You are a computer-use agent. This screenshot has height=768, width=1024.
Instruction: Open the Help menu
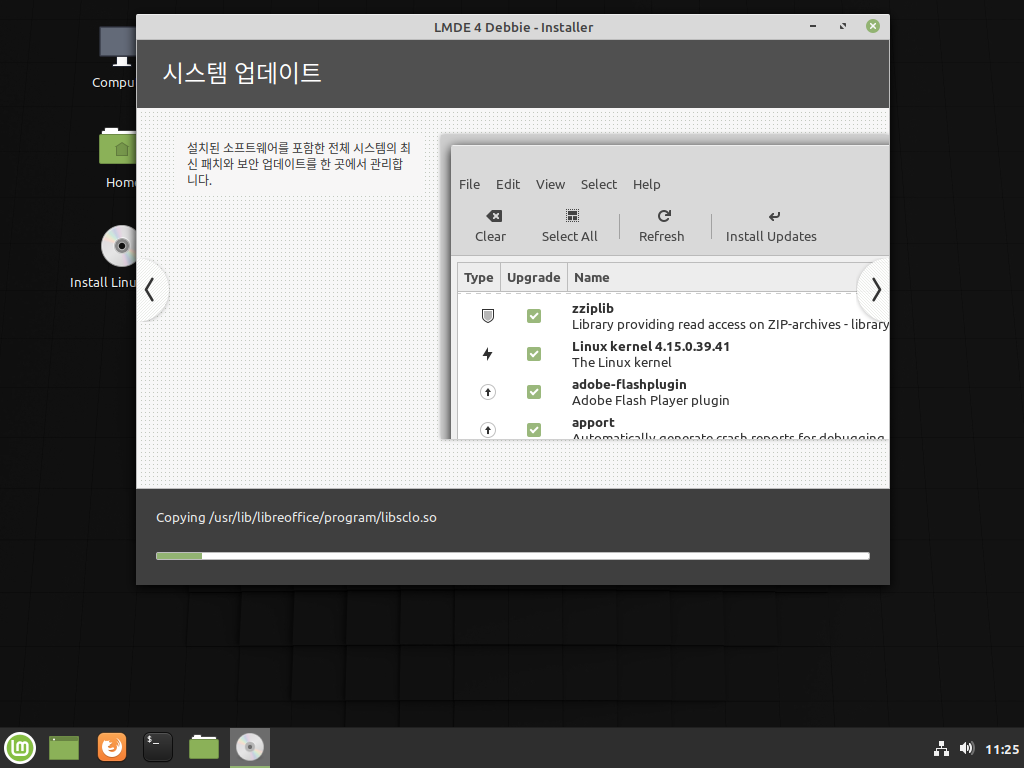647,184
